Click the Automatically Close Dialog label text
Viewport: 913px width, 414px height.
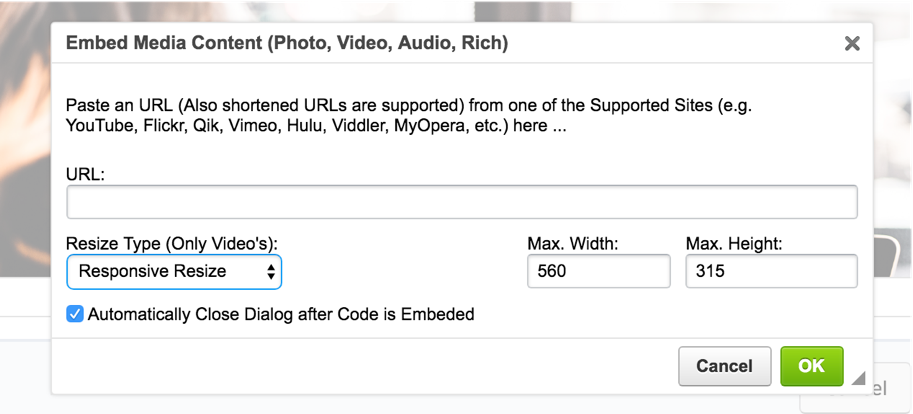[x=281, y=314]
